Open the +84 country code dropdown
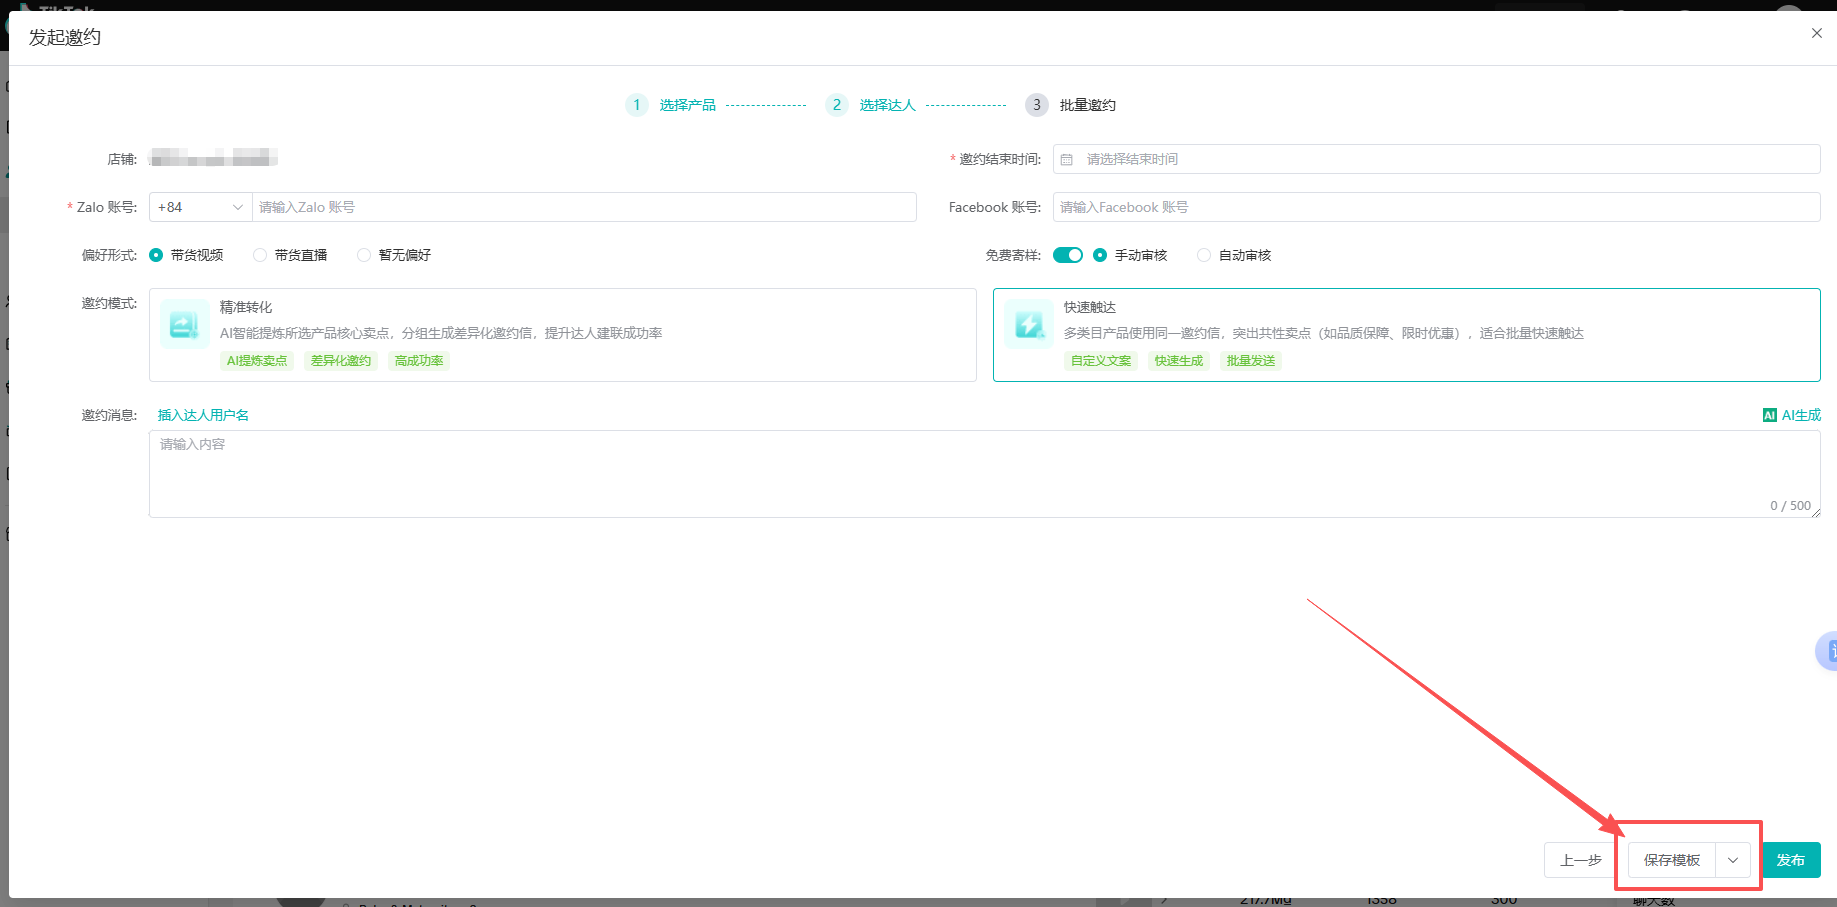 [200, 207]
